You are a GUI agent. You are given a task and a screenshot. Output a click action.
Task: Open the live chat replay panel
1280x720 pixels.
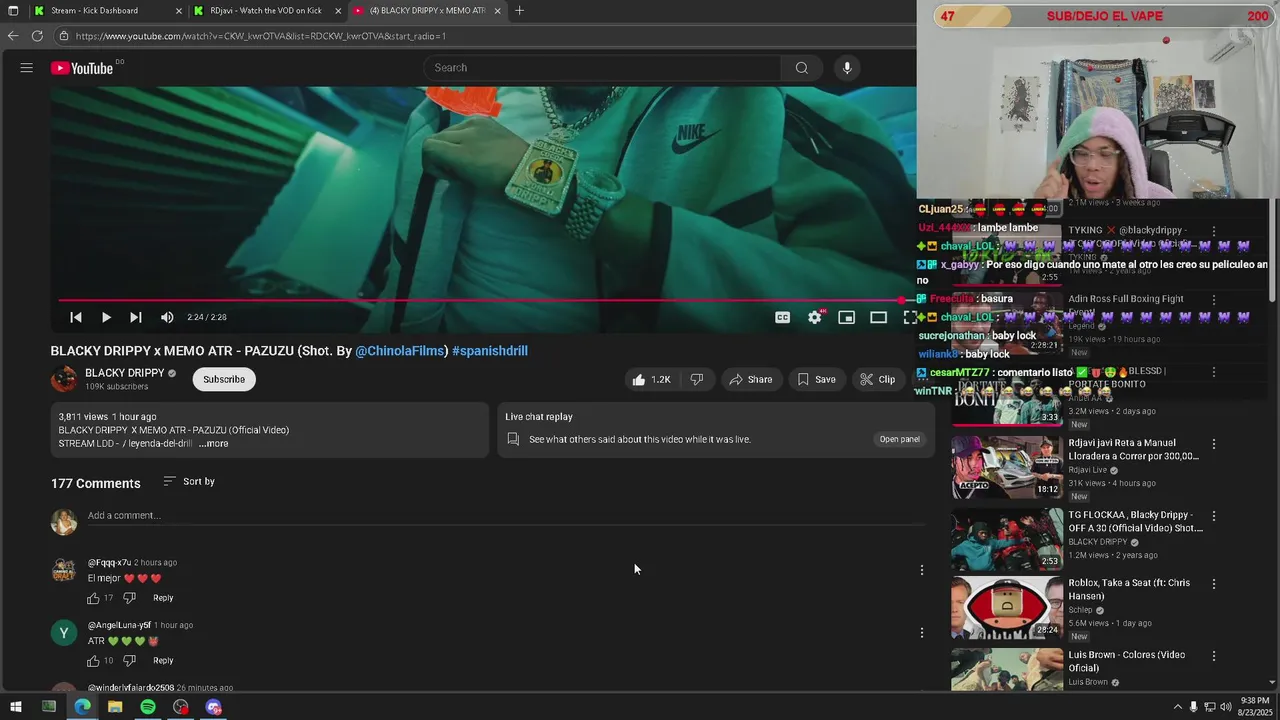tap(899, 439)
